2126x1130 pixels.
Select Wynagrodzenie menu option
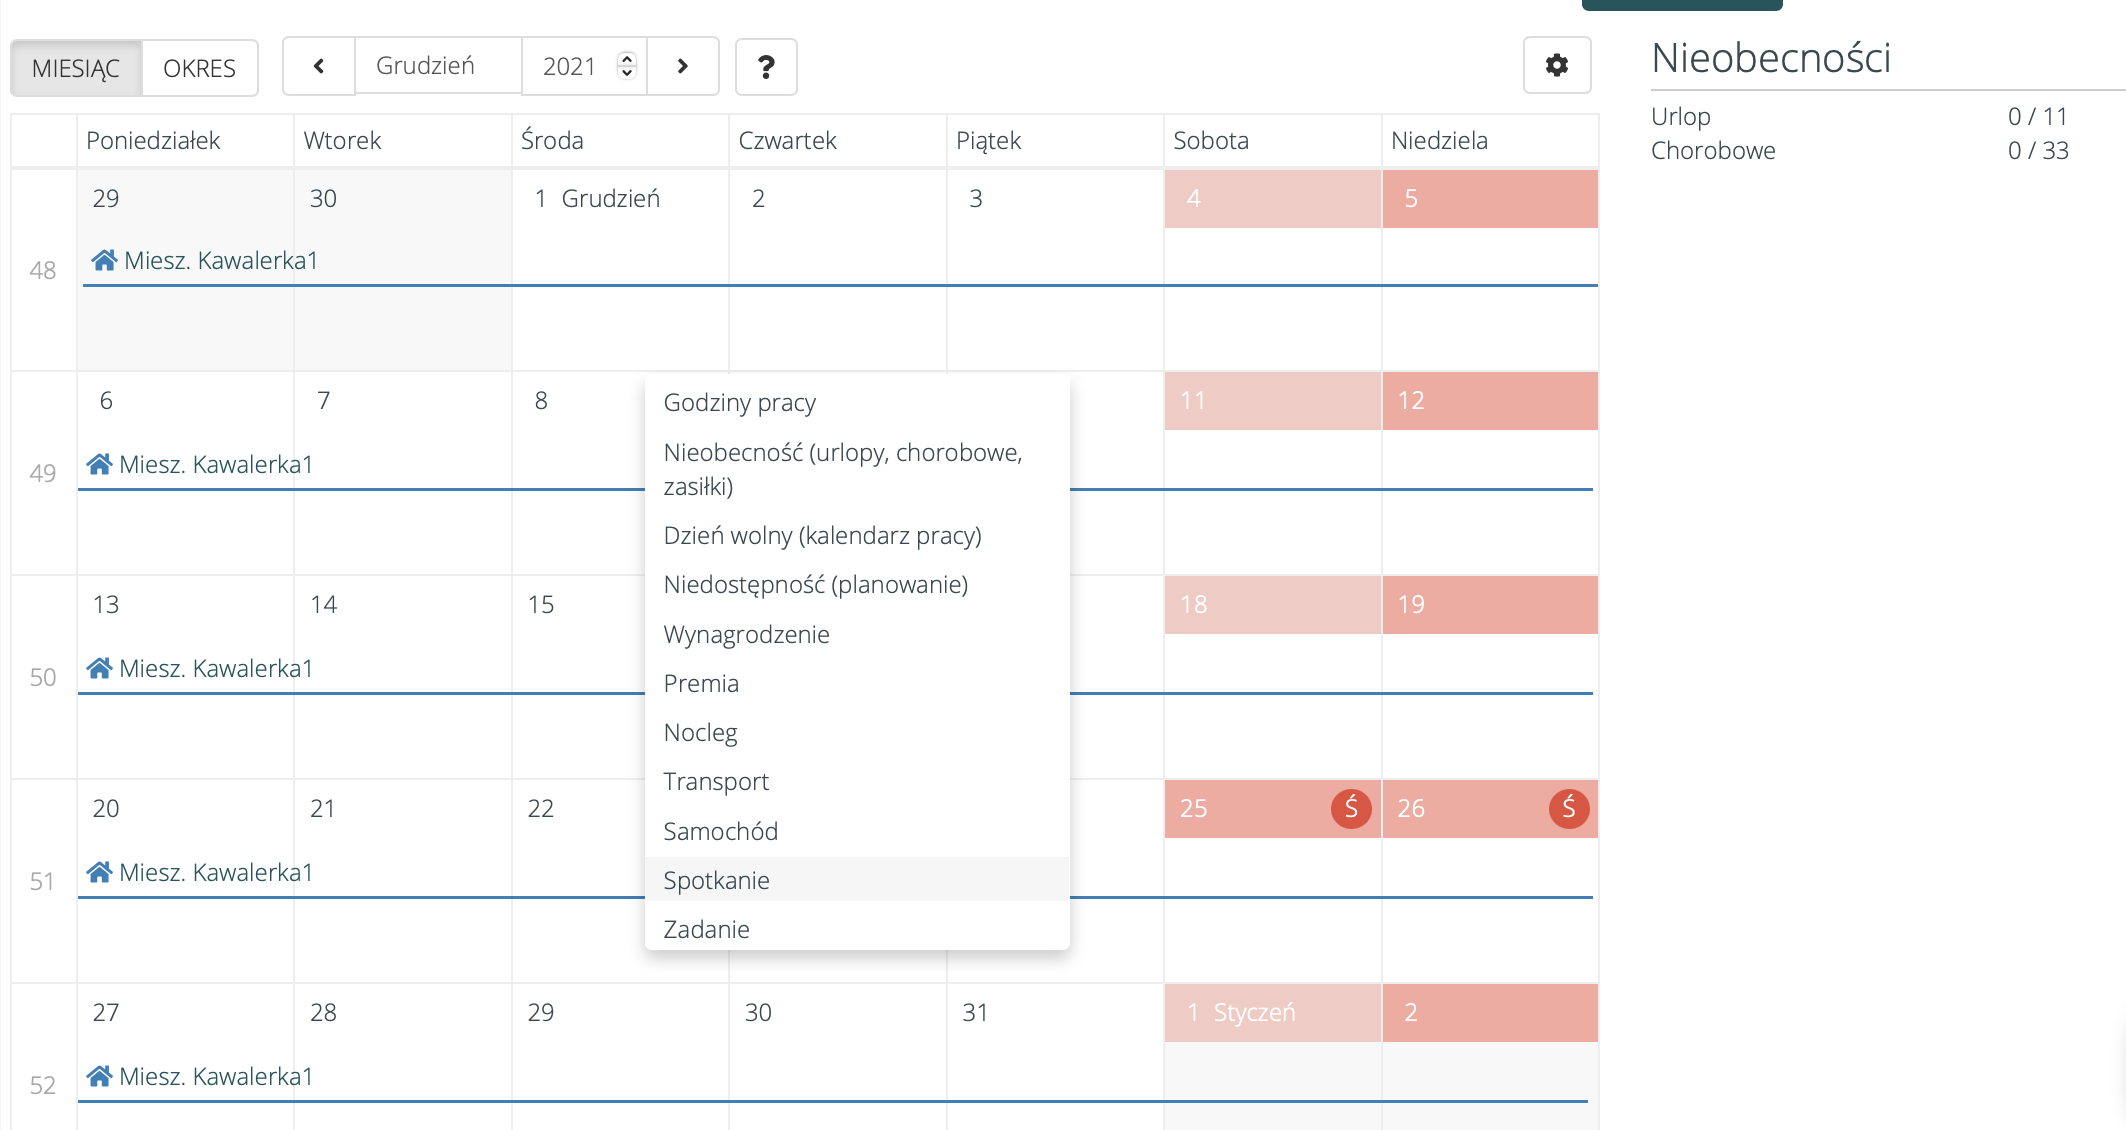(746, 635)
